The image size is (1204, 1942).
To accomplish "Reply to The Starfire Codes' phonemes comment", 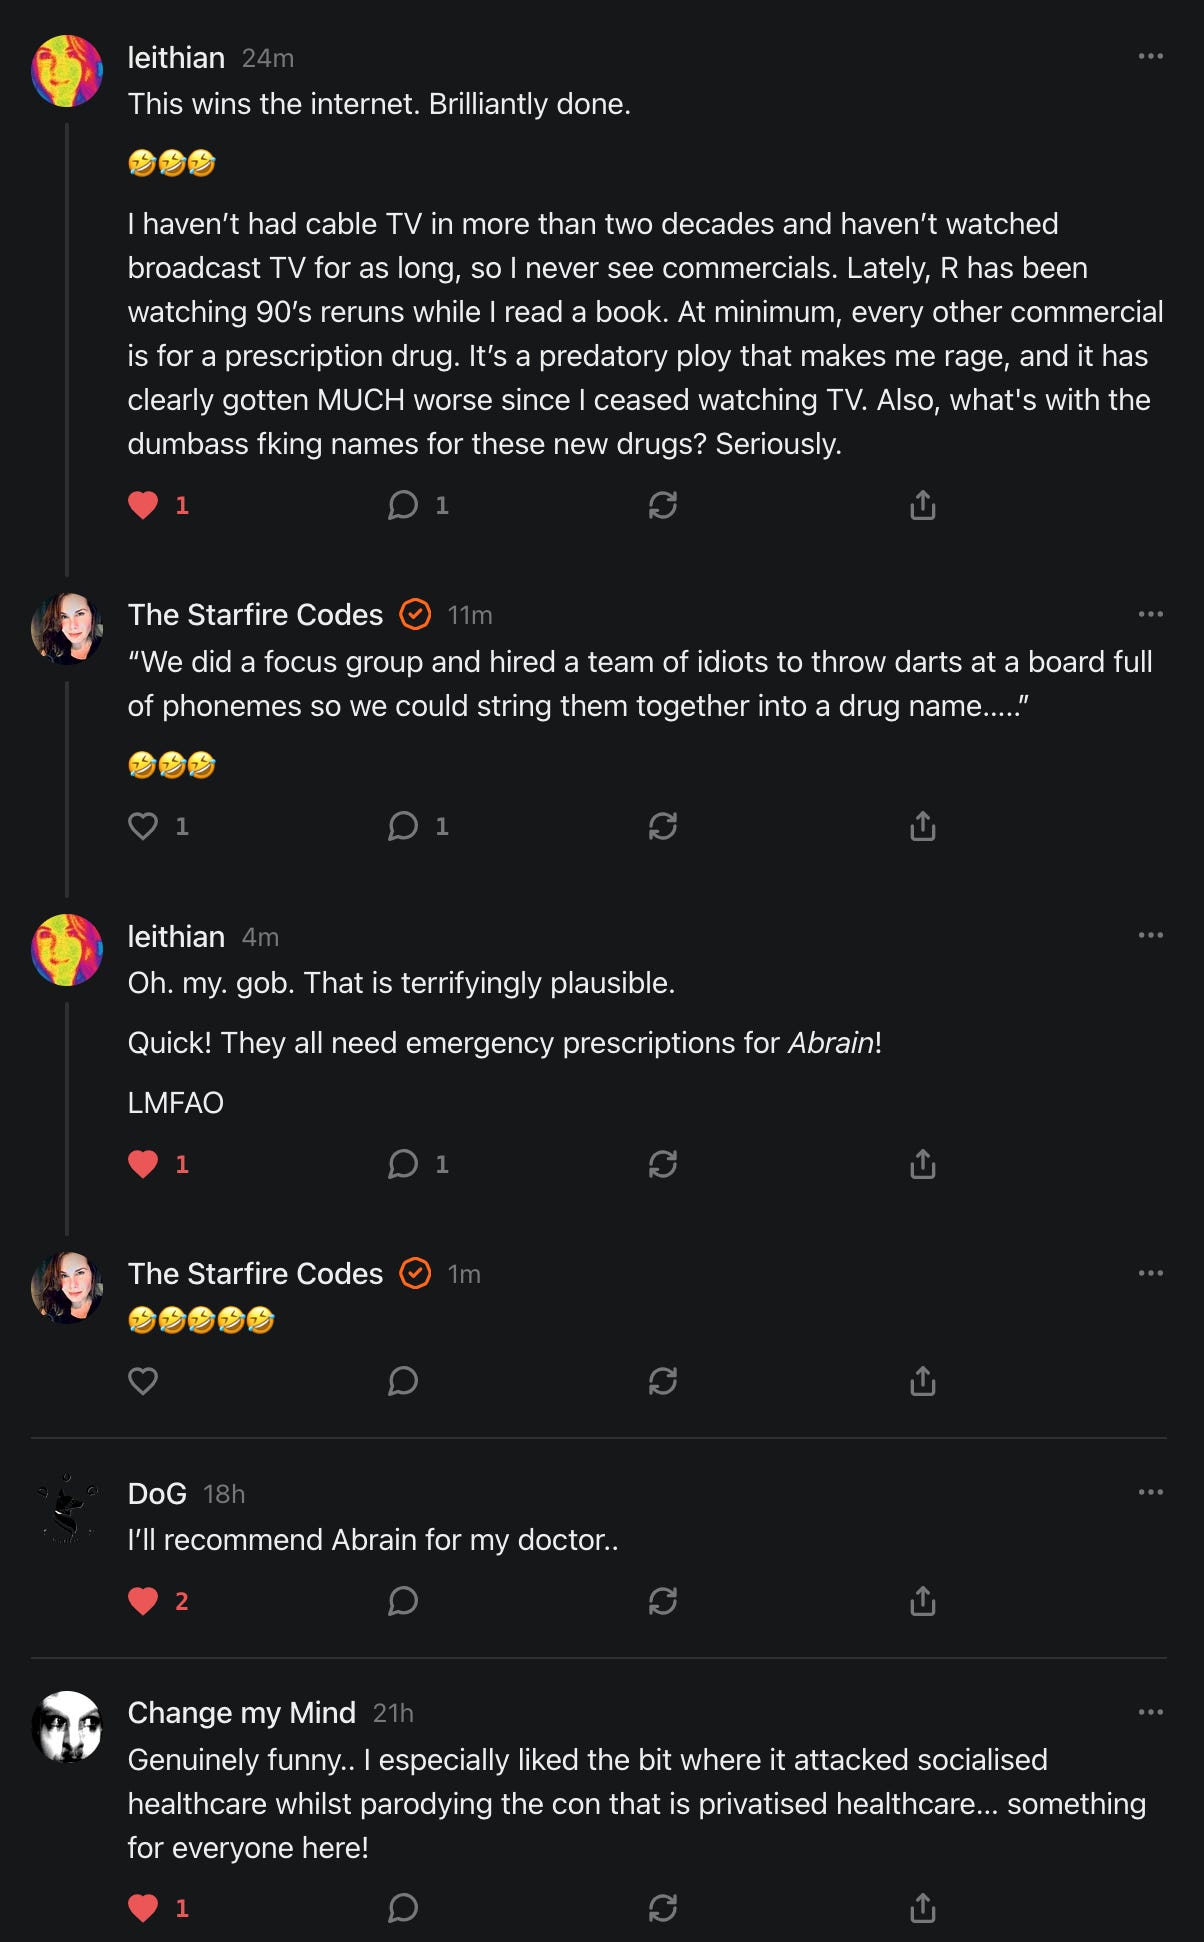I will click(403, 826).
